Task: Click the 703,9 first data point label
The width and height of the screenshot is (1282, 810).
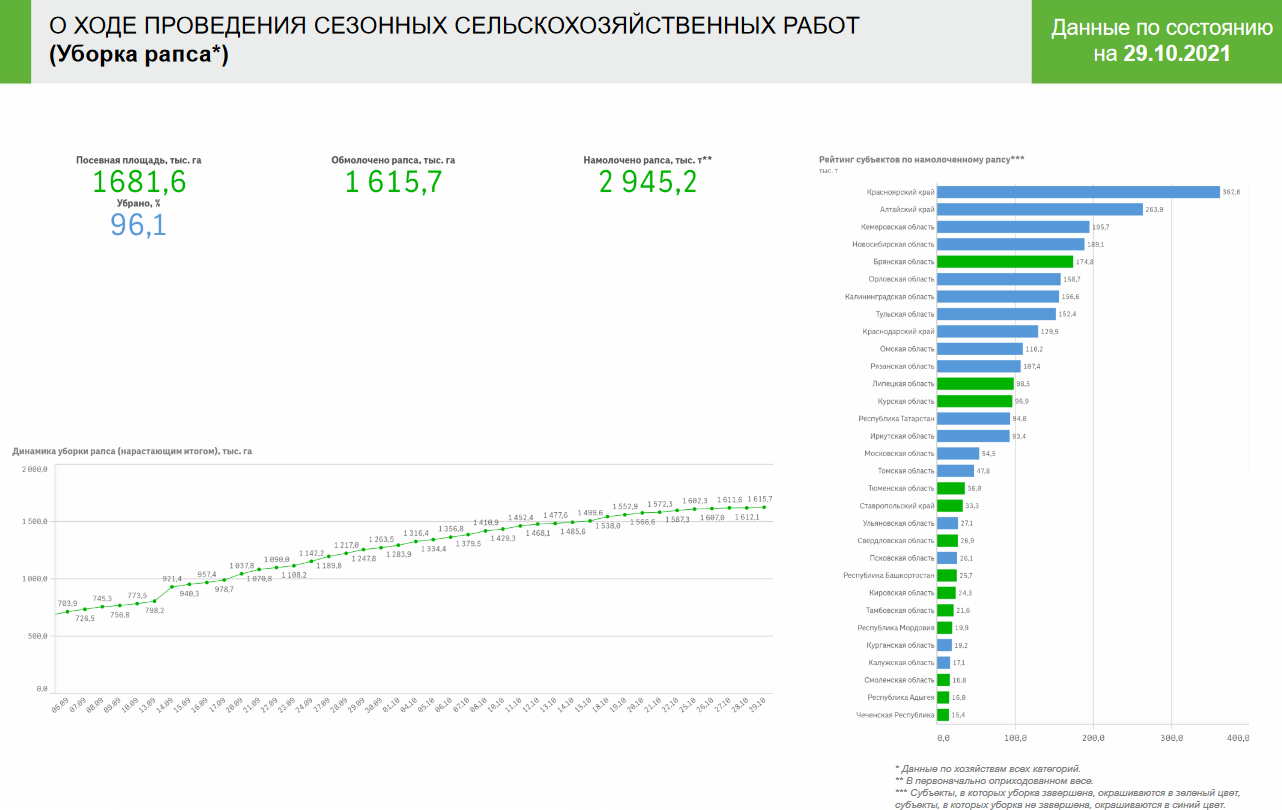Action: pyautogui.click(x=68, y=603)
